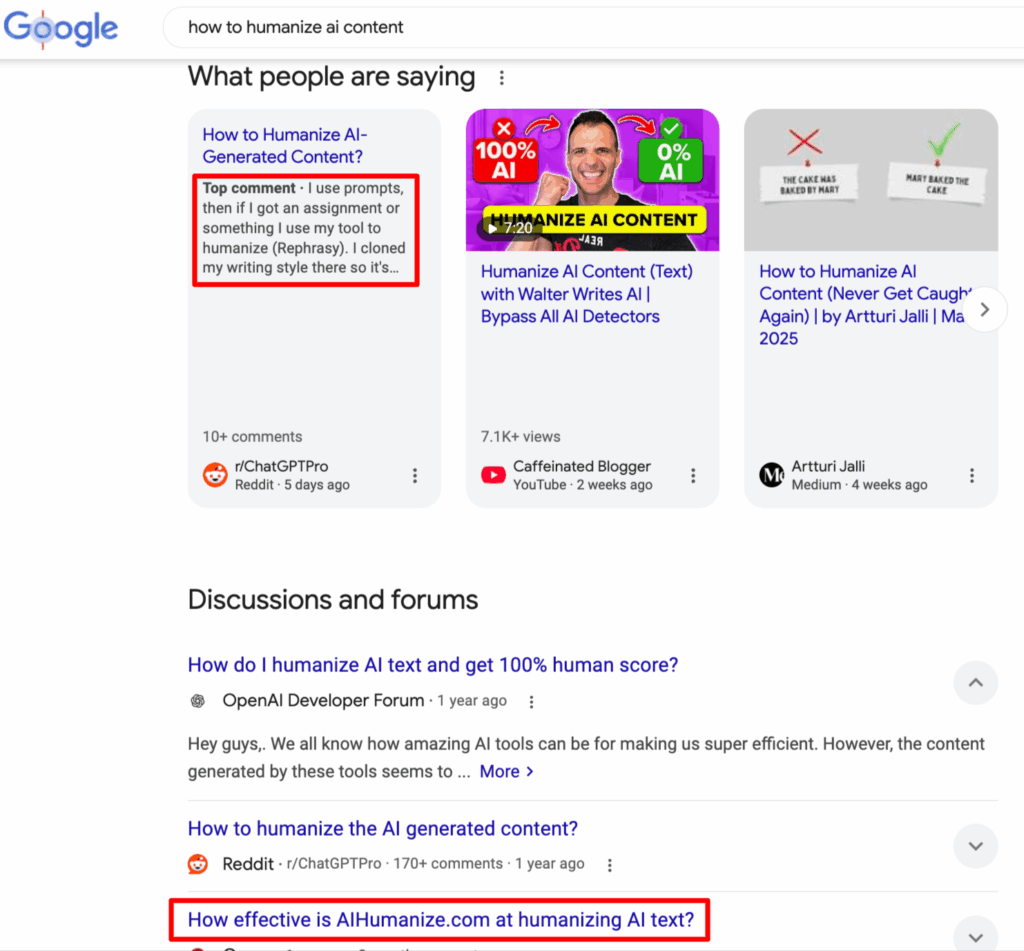Open How do I humanize AI text question
The width and height of the screenshot is (1024, 951).
[x=433, y=665]
